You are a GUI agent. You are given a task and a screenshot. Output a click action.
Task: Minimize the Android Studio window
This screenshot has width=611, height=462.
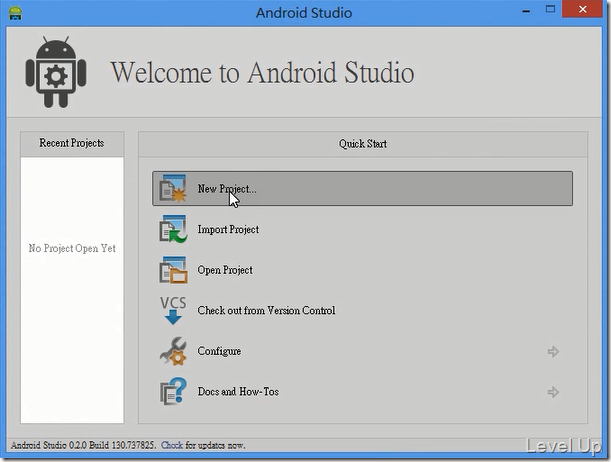pyautogui.click(x=526, y=9)
